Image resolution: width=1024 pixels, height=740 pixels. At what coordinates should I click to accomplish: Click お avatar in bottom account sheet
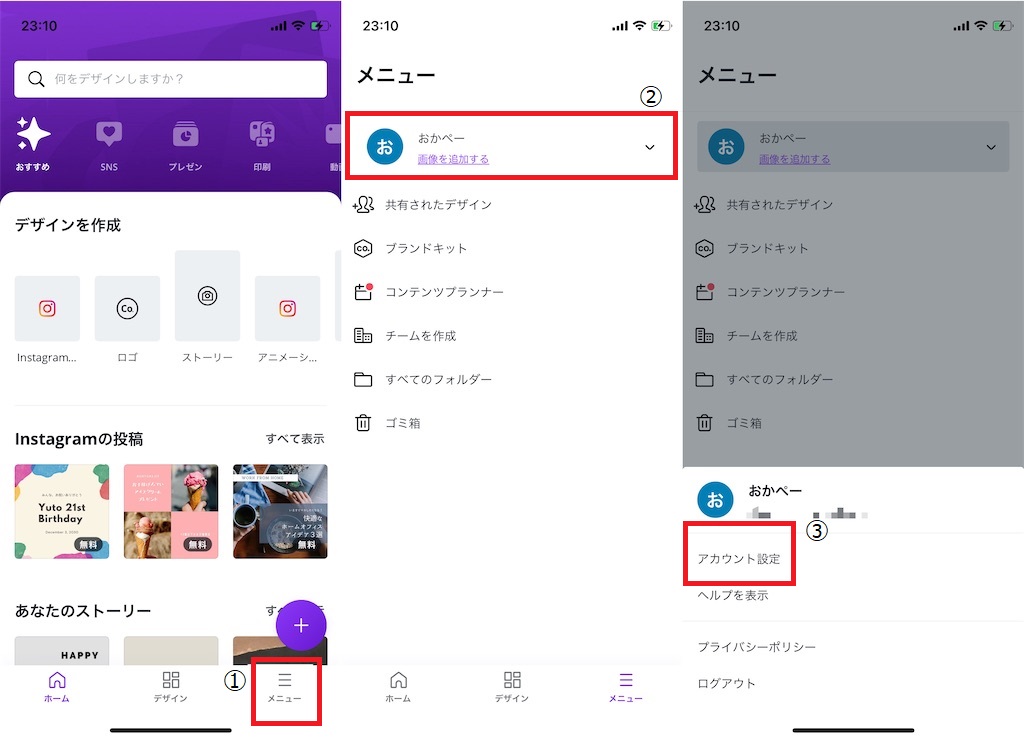tap(715, 500)
